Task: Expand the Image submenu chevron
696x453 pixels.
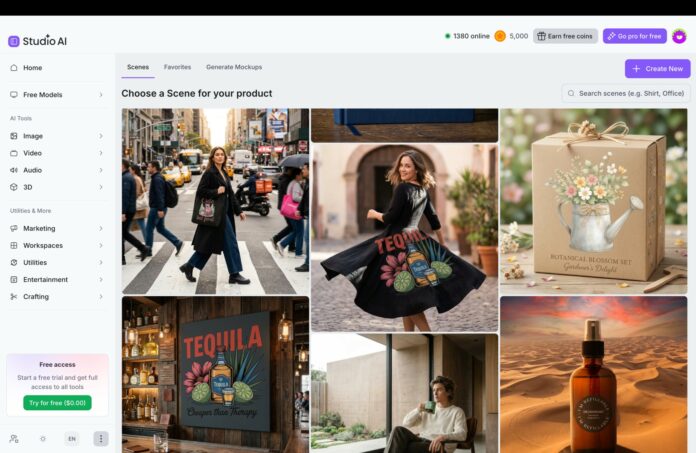Action: [101, 136]
